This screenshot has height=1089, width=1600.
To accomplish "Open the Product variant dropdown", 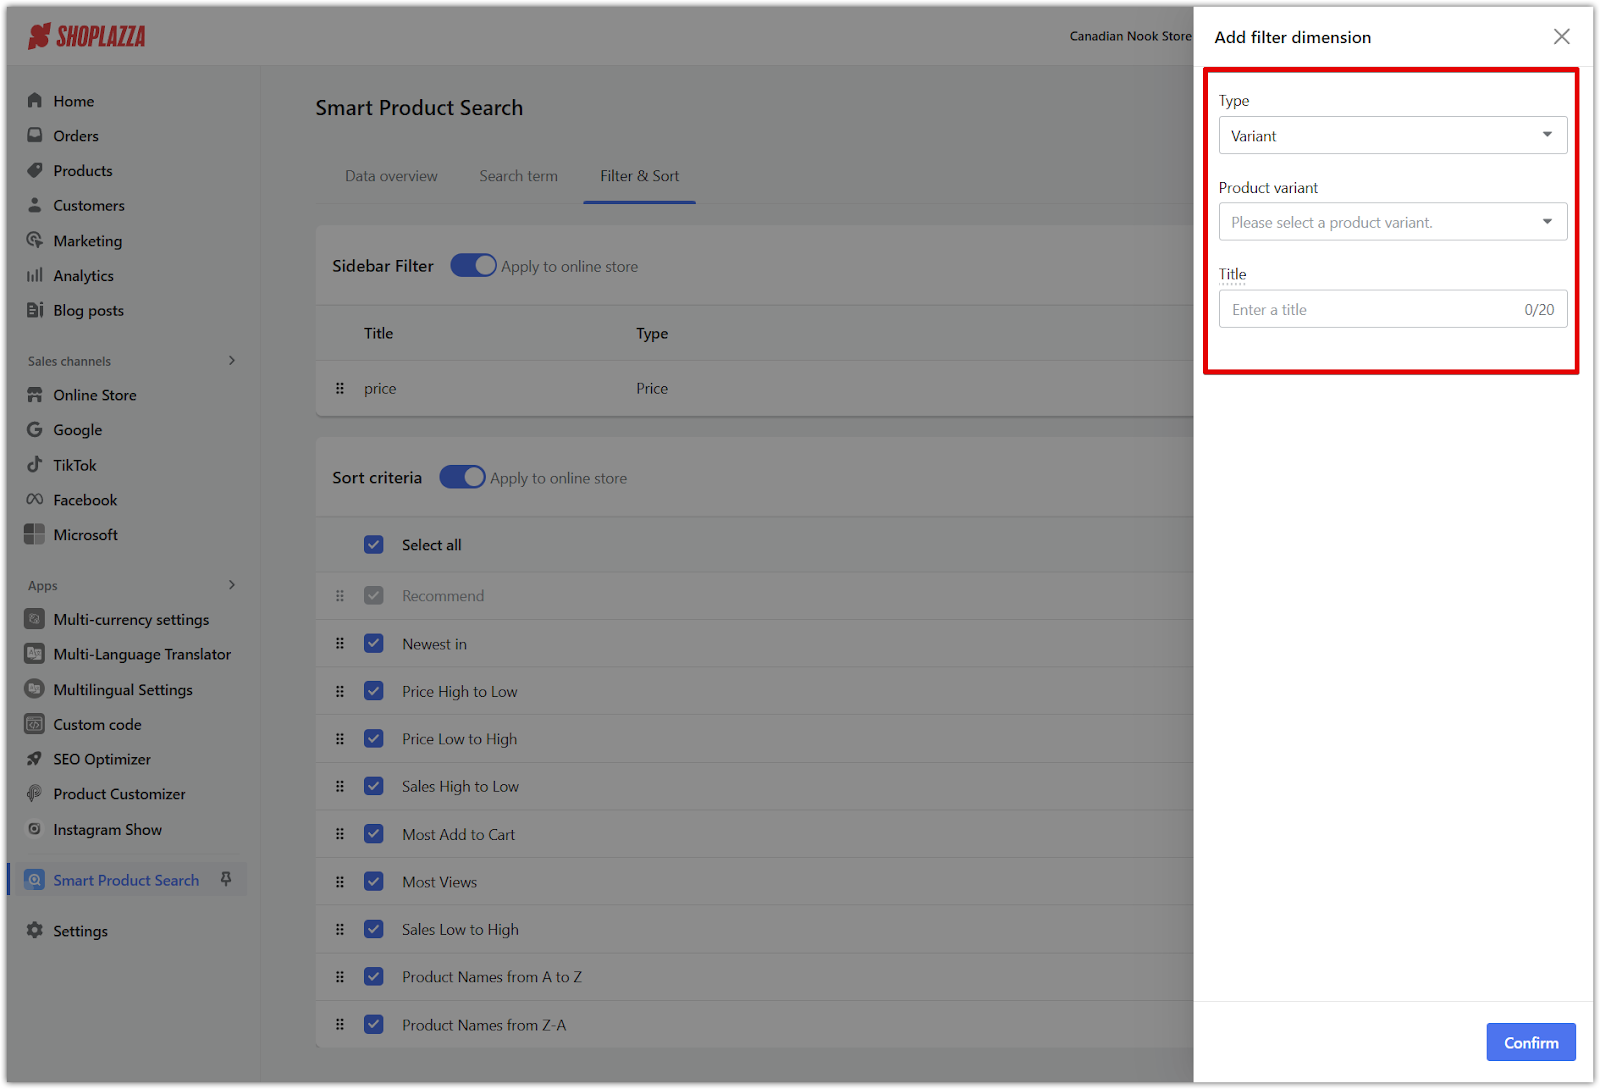I will click(1392, 222).
